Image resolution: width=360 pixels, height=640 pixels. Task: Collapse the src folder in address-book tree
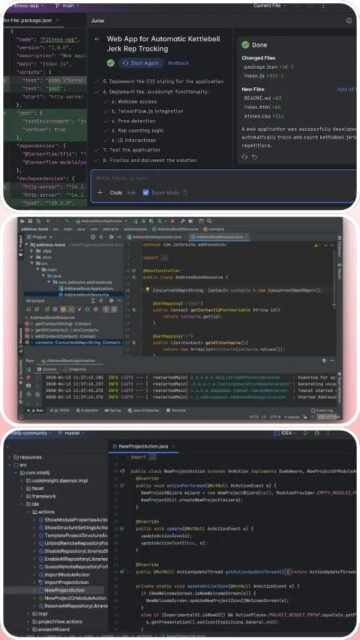coord(31,263)
